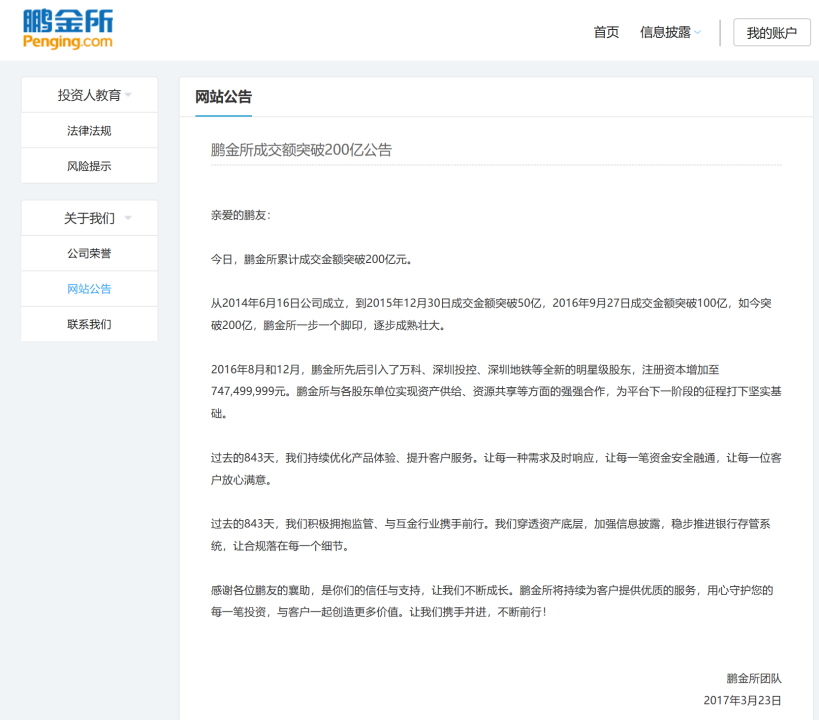The image size is (819, 720).
Task: Click the 鹏金所 Penging.com logo
Action: [x=68, y=30]
